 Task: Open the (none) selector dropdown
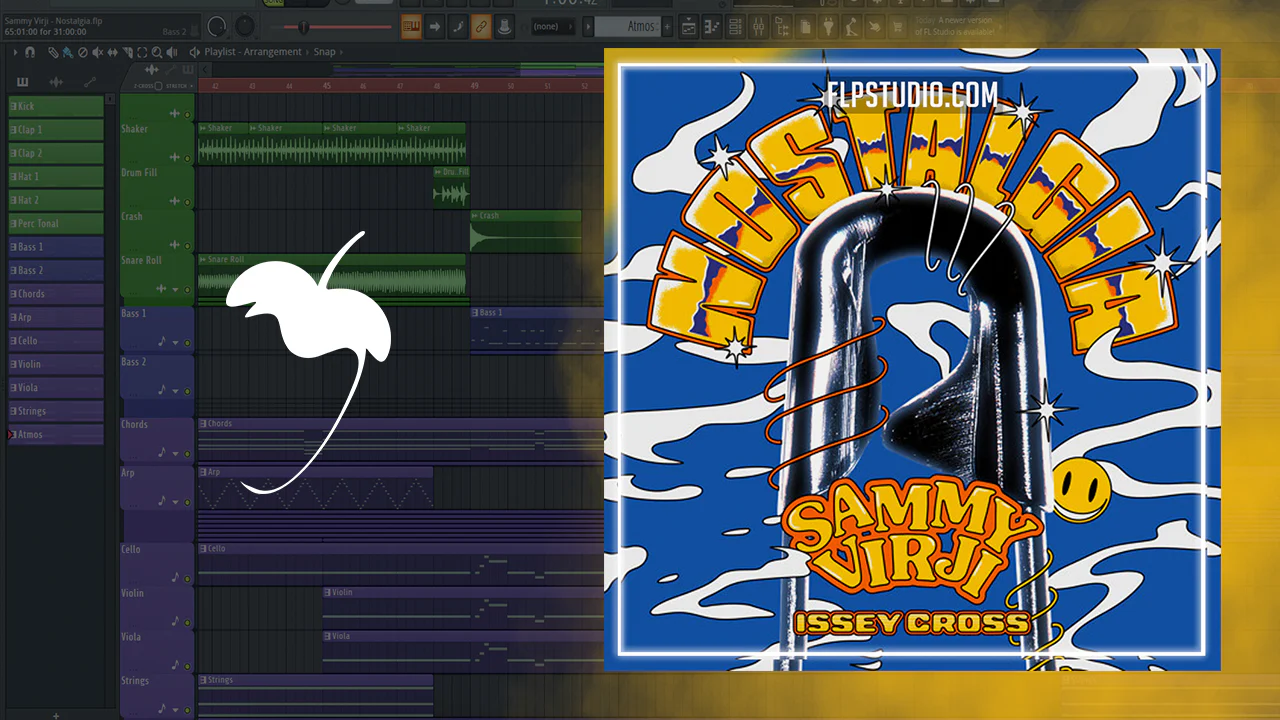[x=553, y=27]
